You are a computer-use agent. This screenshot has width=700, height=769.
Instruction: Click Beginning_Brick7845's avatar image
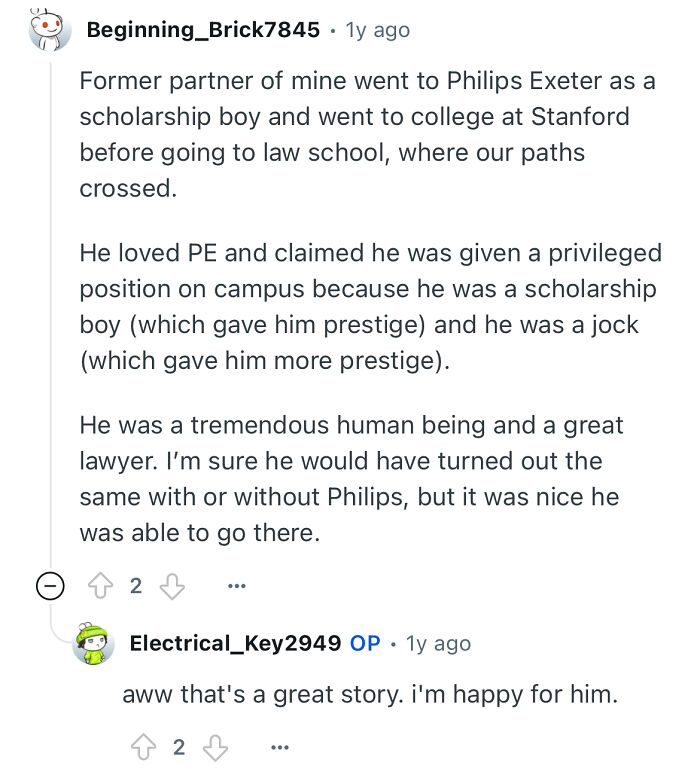click(x=46, y=30)
